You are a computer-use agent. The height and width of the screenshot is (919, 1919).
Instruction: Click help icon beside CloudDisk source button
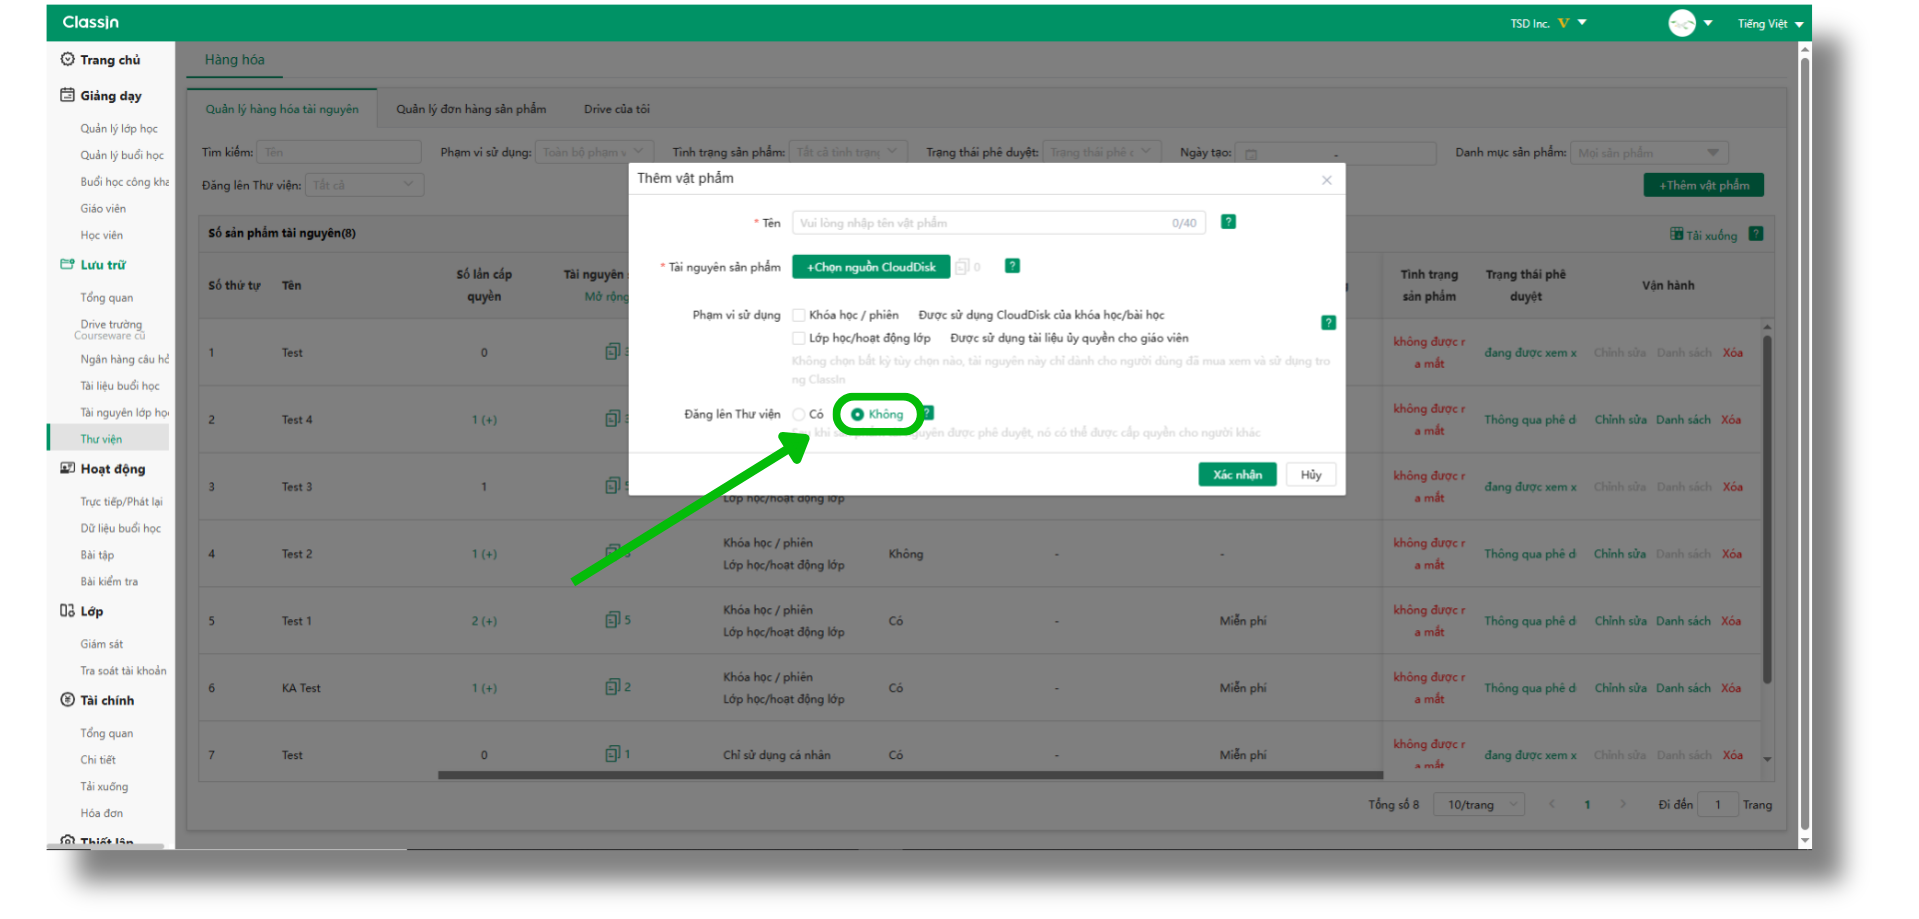1012,266
